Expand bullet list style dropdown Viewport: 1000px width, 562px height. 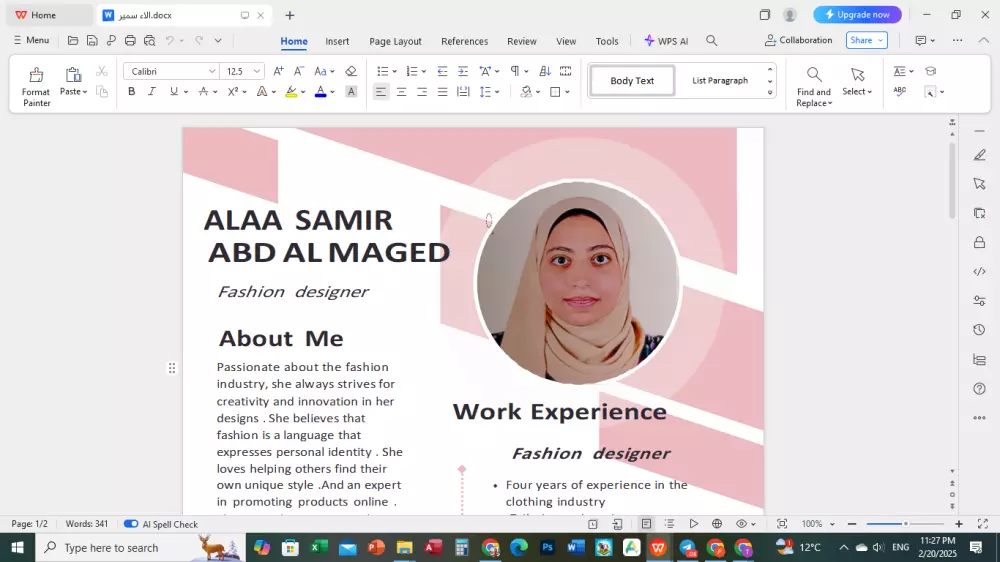click(394, 71)
